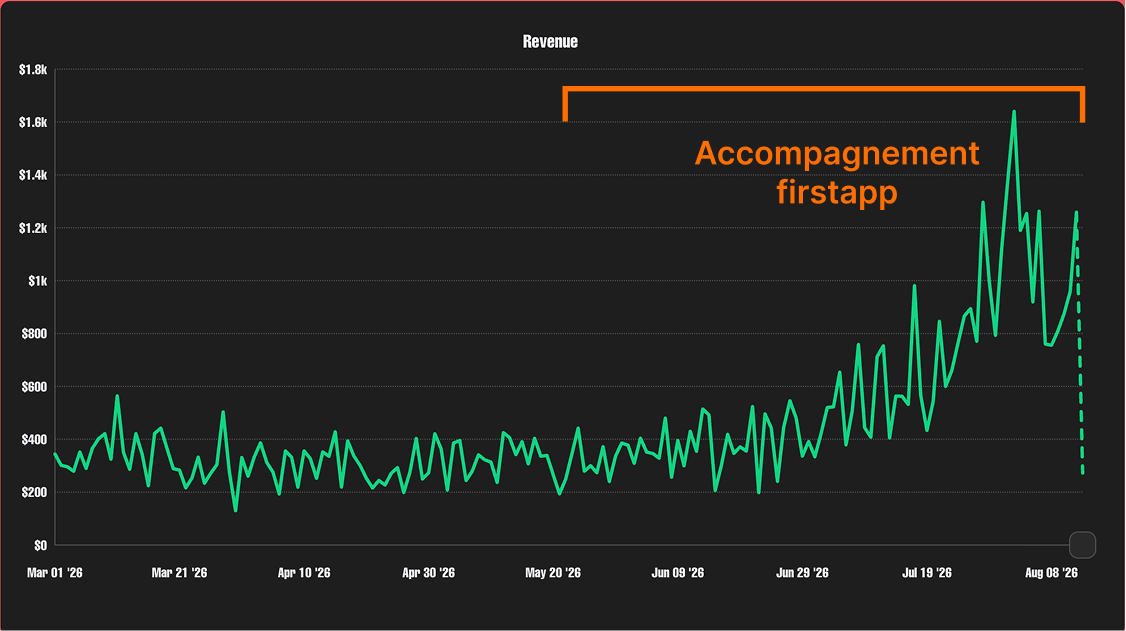This screenshot has width=1126, height=631.
Task: Click the Jul 19 '26 date label
Action: point(927,573)
